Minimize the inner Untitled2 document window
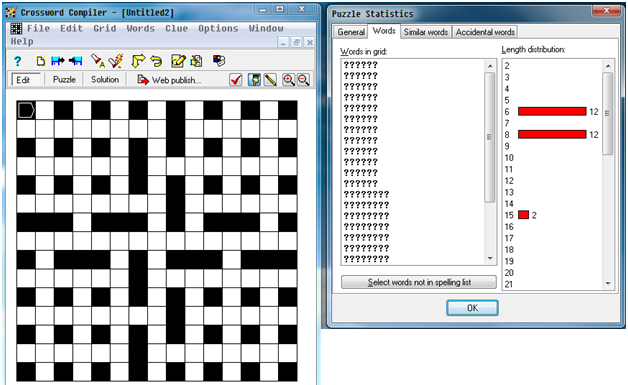Viewport: 628px width, 385px height. point(283,42)
